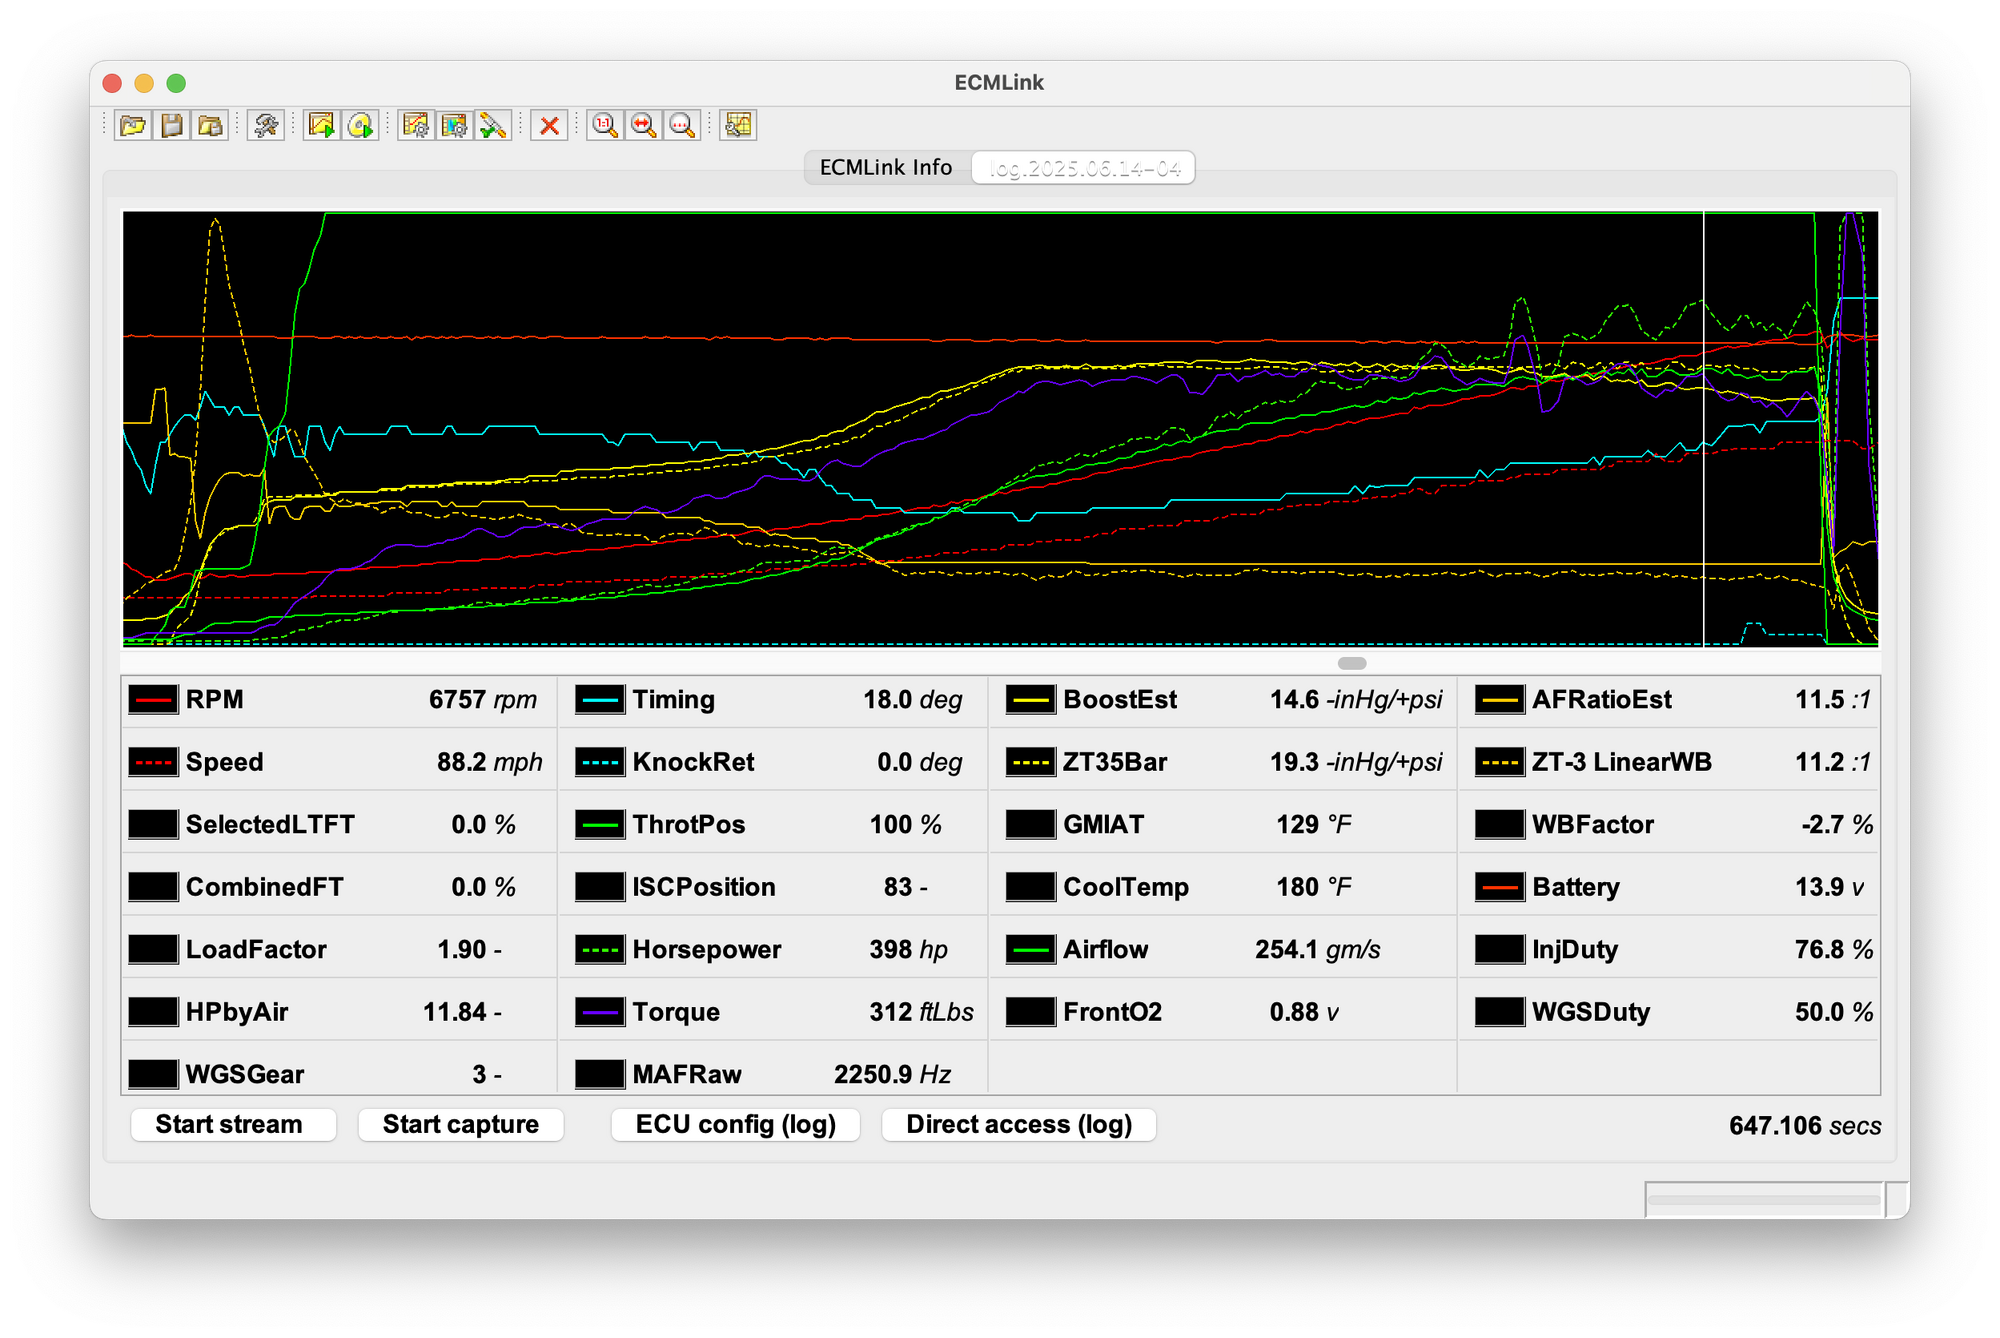Click the WGSGear label
The width and height of the screenshot is (2000, 1338).
coord(245,1074)
